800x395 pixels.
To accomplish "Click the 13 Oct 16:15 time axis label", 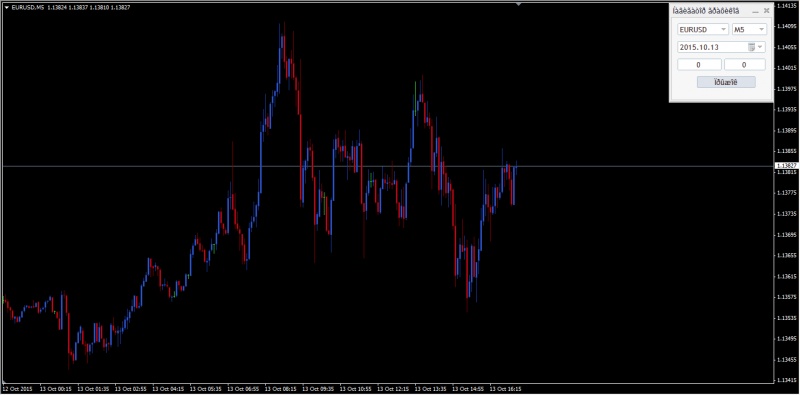I will point(506,389).
